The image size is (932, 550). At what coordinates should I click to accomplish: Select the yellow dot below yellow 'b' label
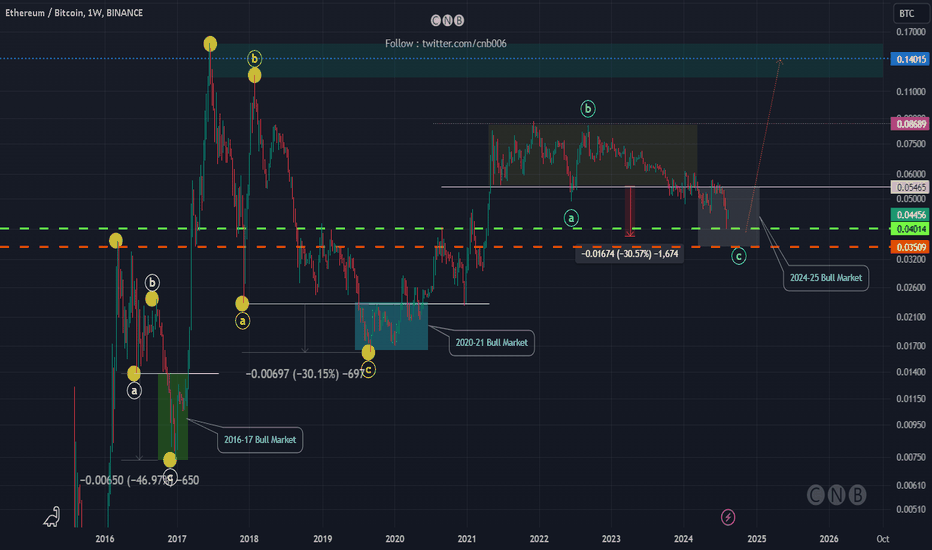pyautogui.click(x=254, y=75)
